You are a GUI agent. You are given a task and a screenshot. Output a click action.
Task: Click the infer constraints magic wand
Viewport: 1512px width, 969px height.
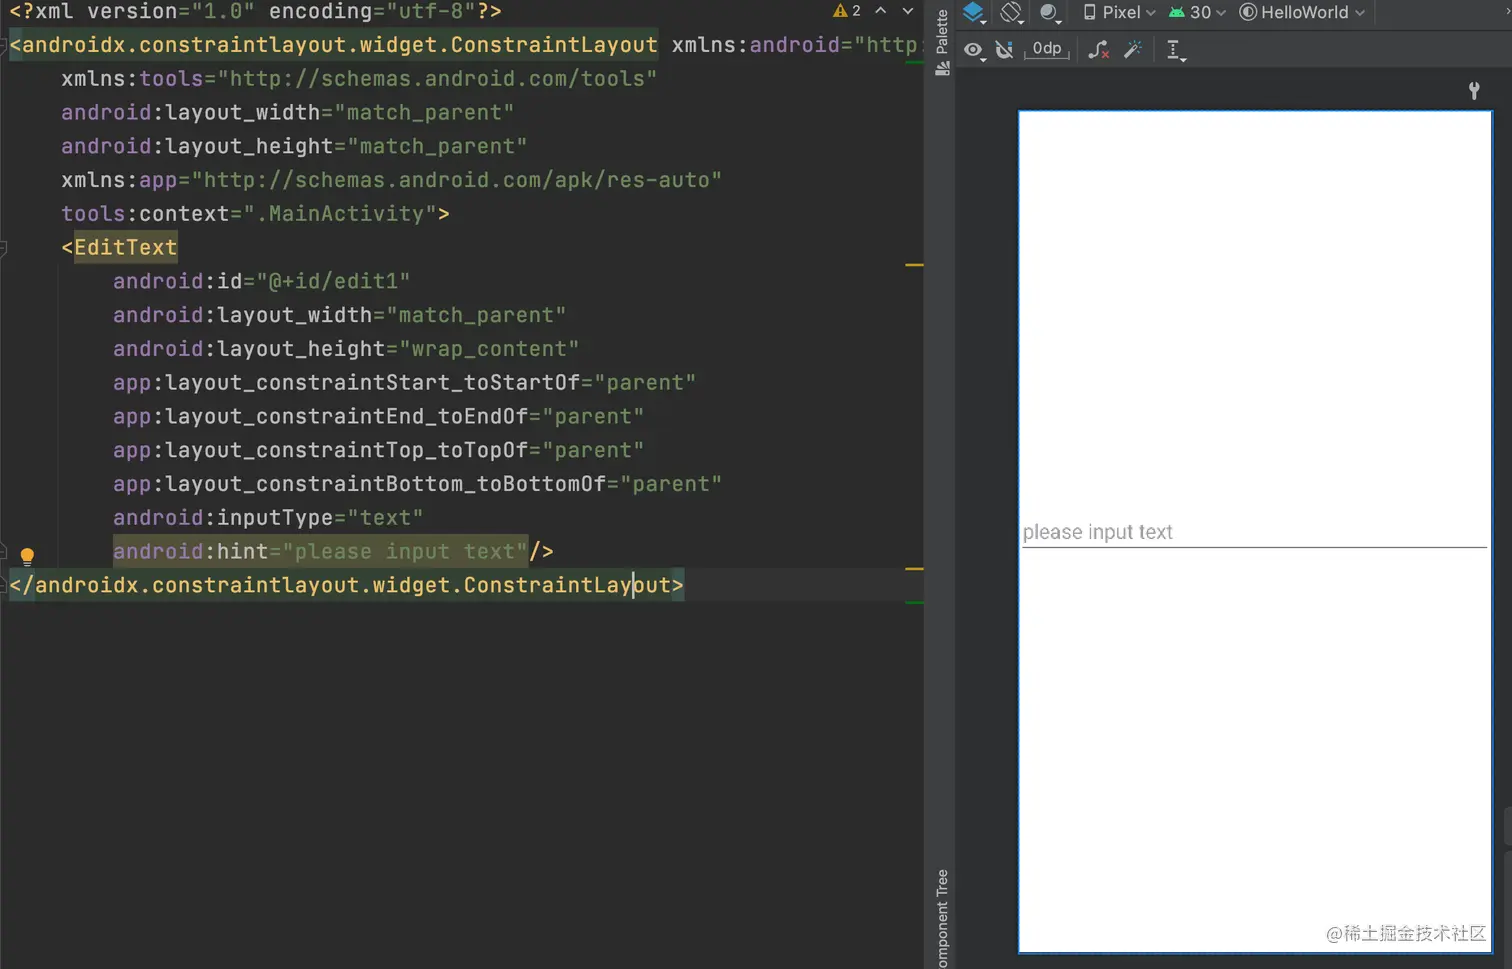tap(1133, 50)
